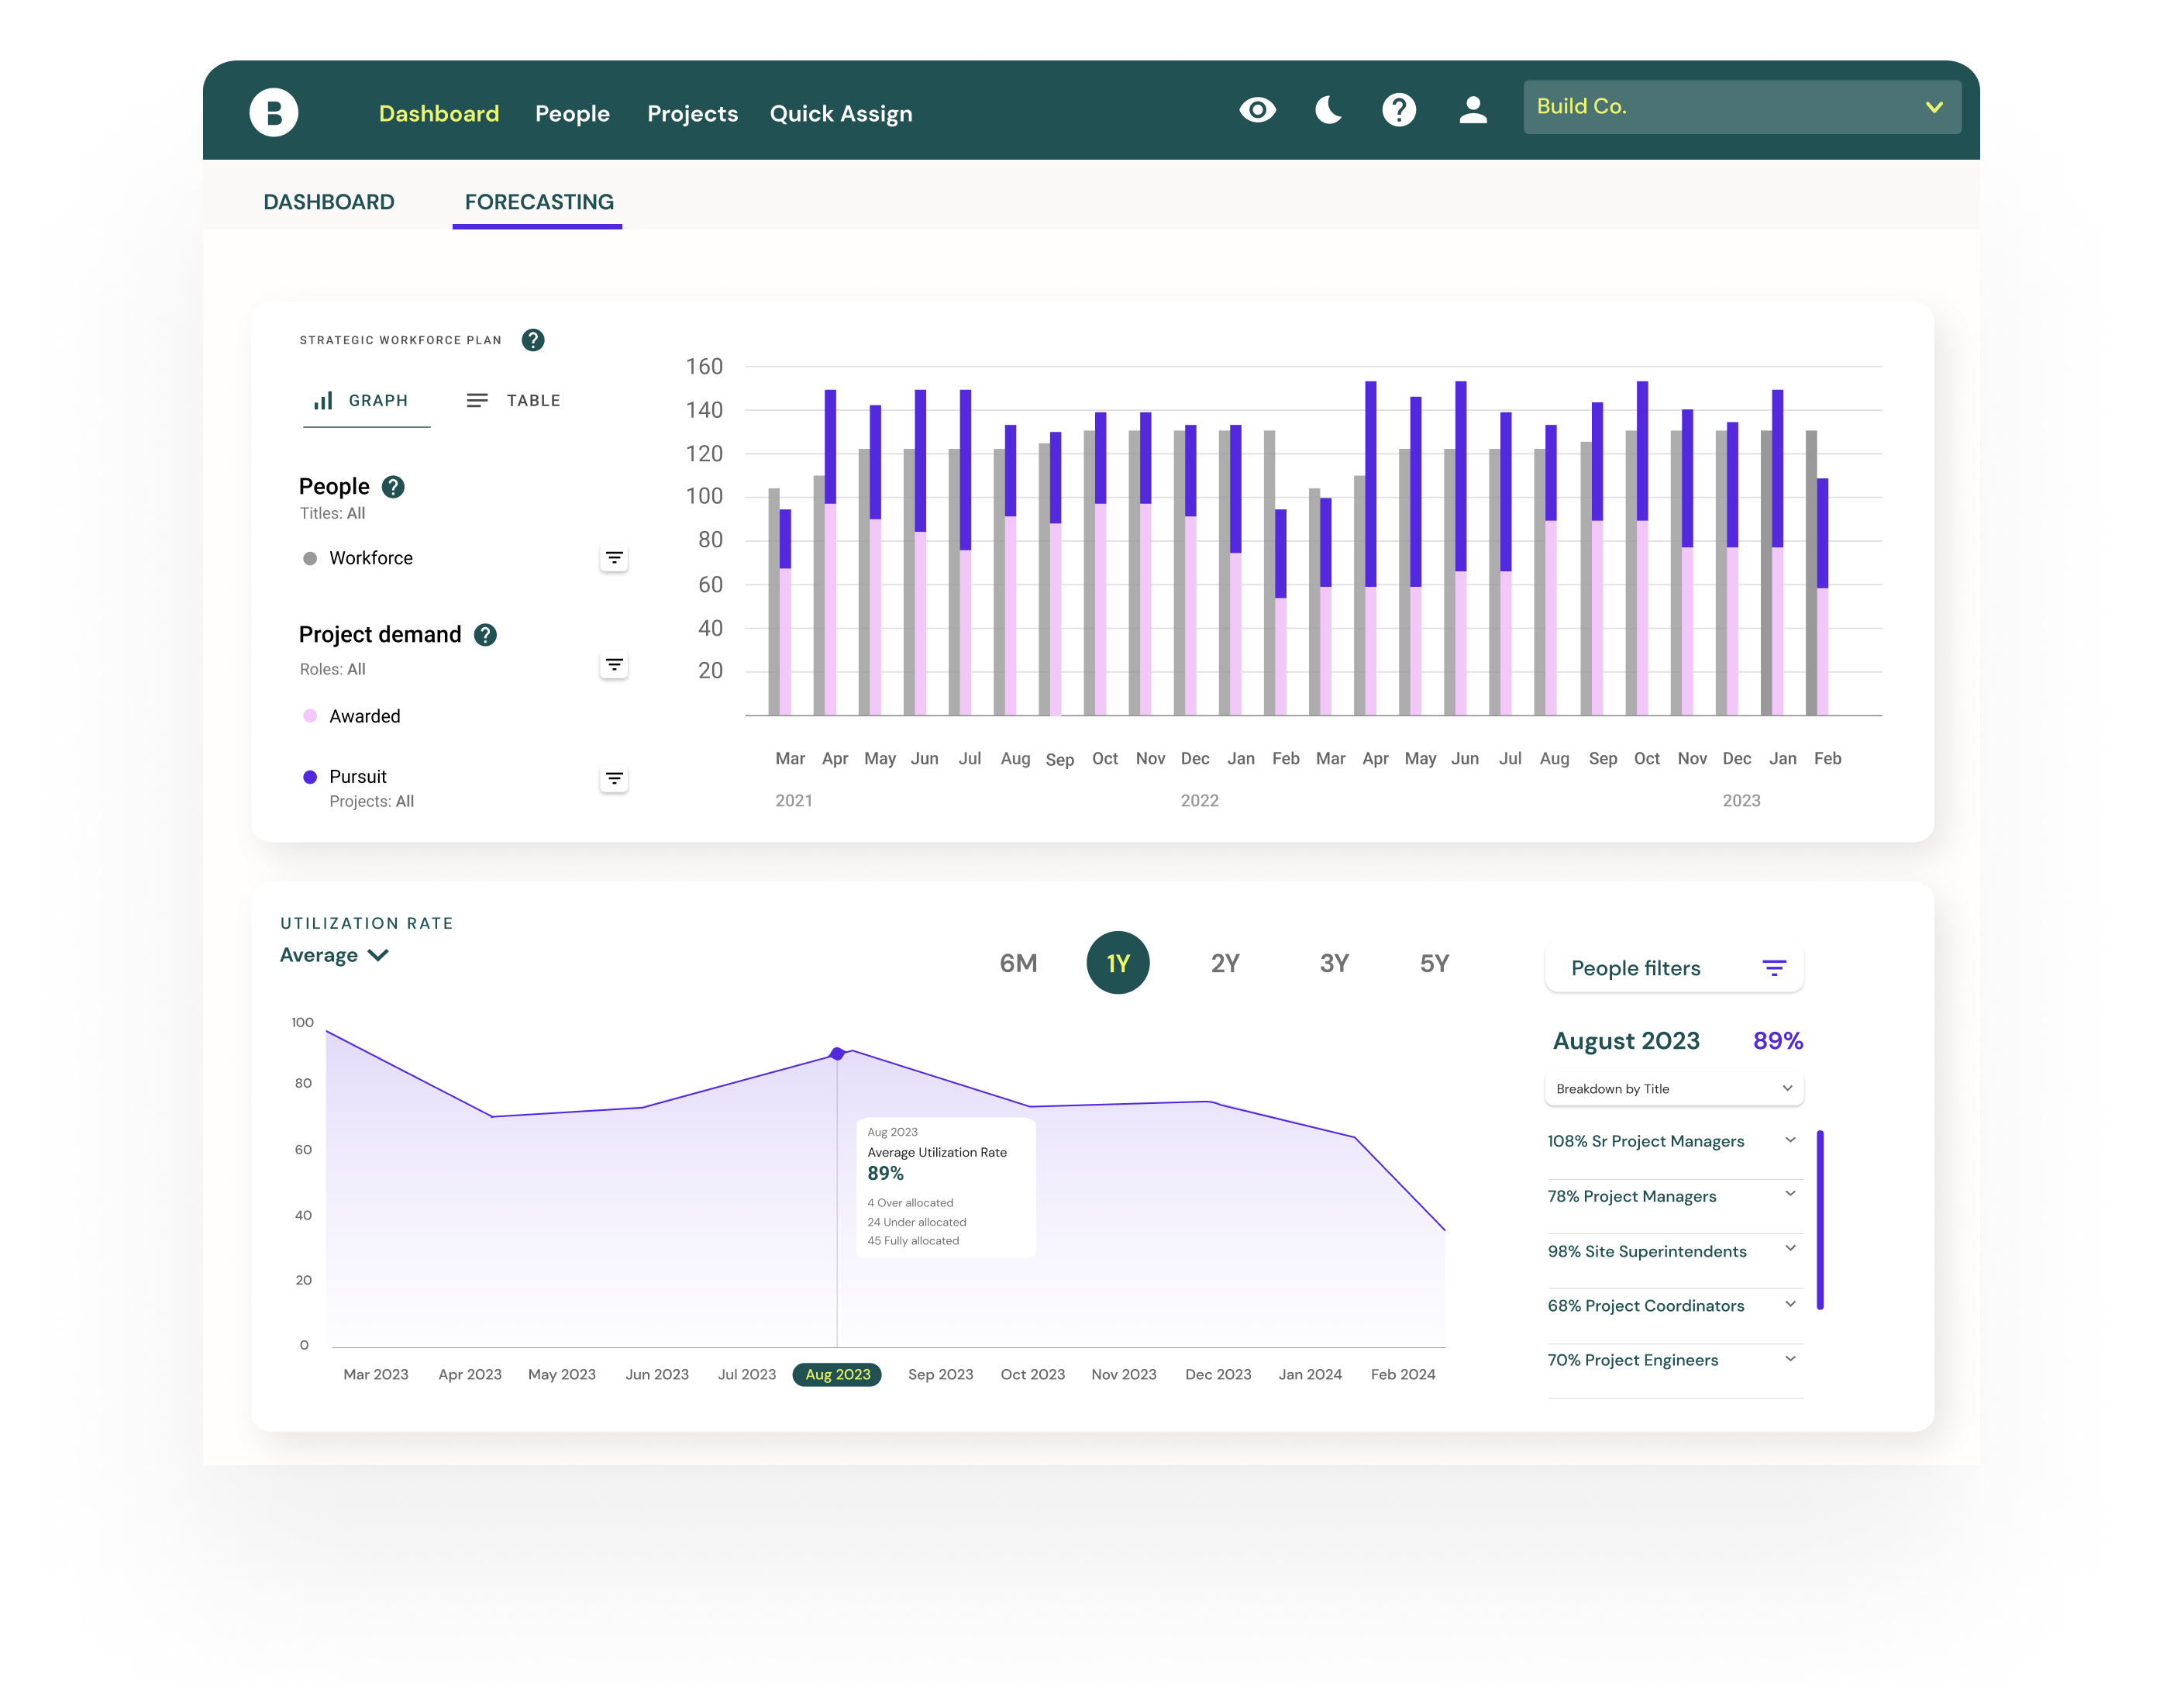Switch to GRAPH view
This screenshot has height=1683, width=2184.
click(x=366, y=401)
